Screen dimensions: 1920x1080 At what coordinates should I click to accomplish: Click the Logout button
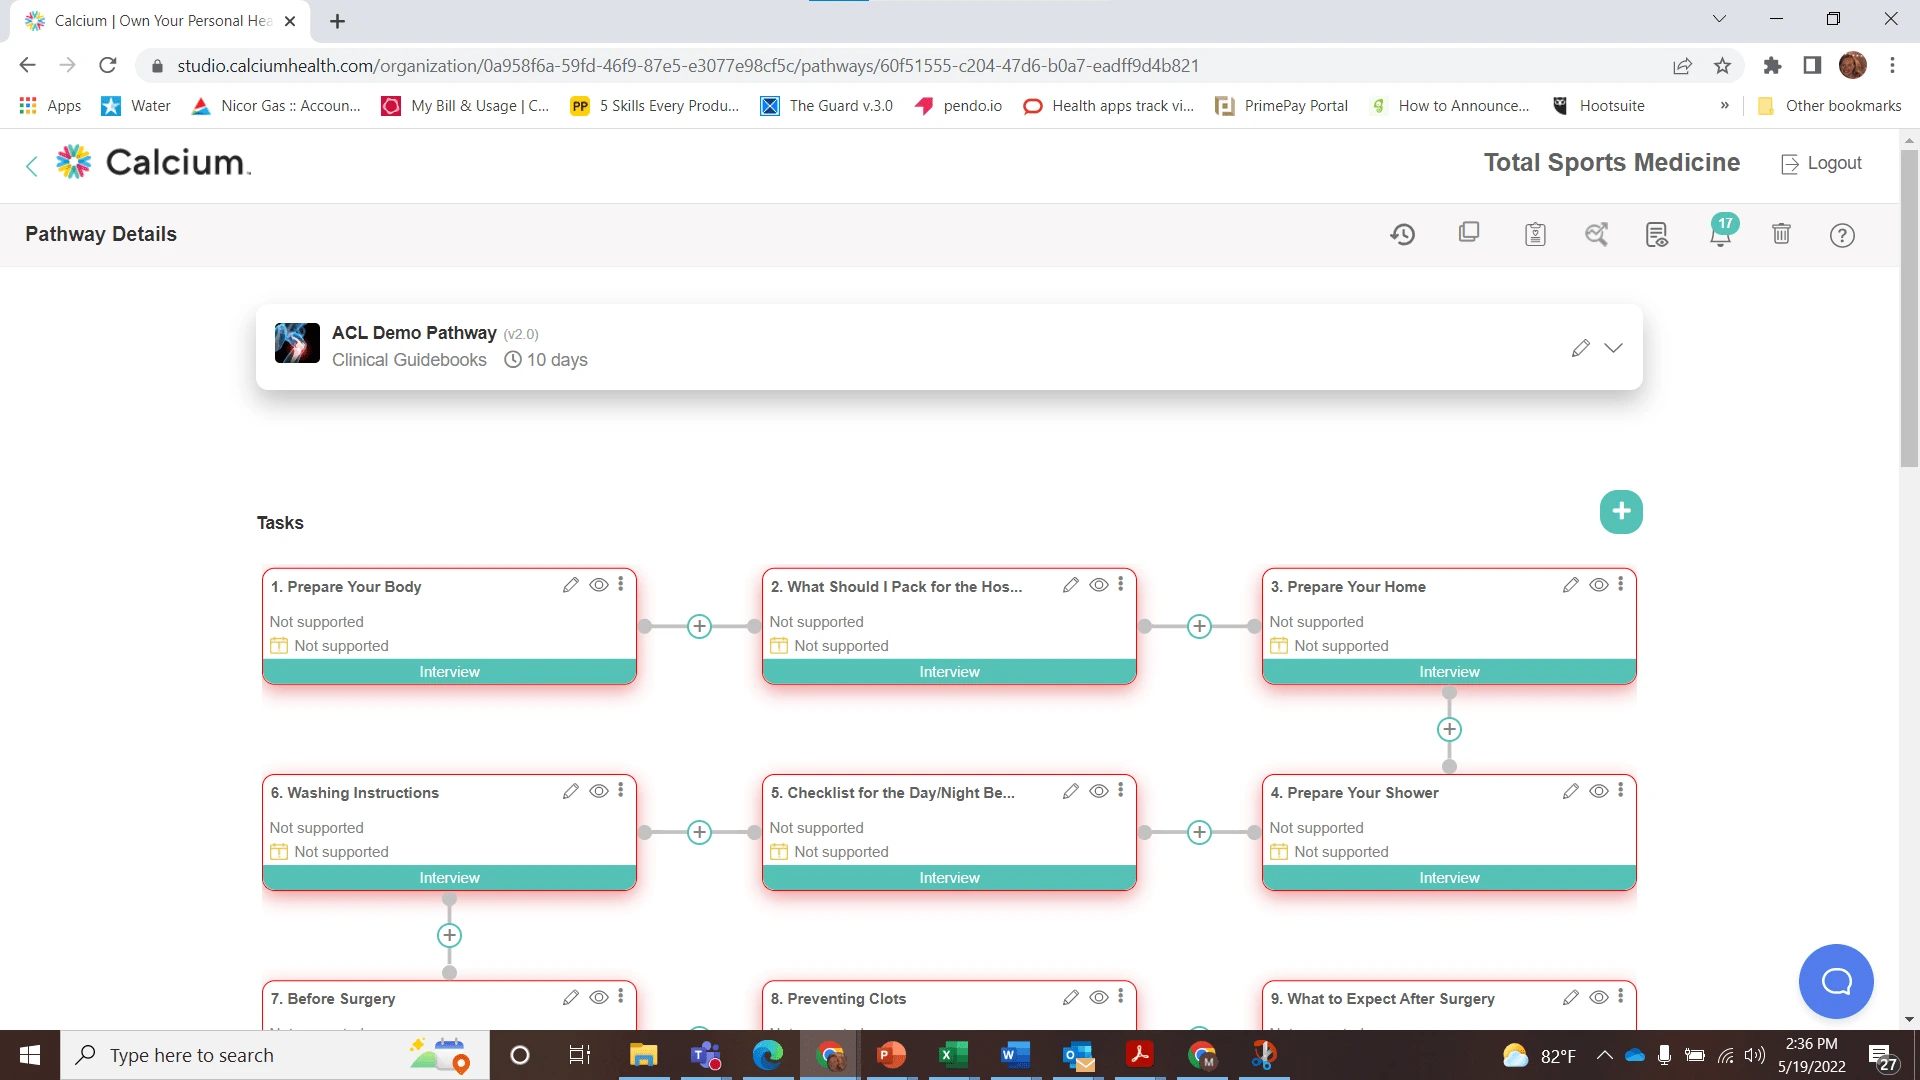1821,163
